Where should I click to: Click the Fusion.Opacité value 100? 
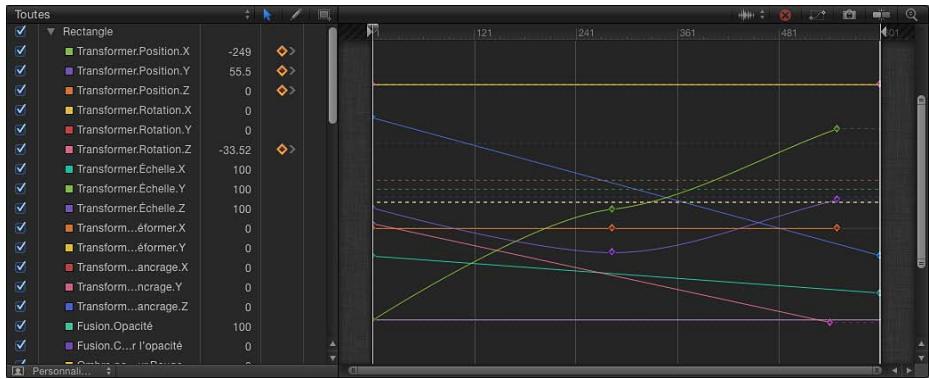(x=242, y=327)
